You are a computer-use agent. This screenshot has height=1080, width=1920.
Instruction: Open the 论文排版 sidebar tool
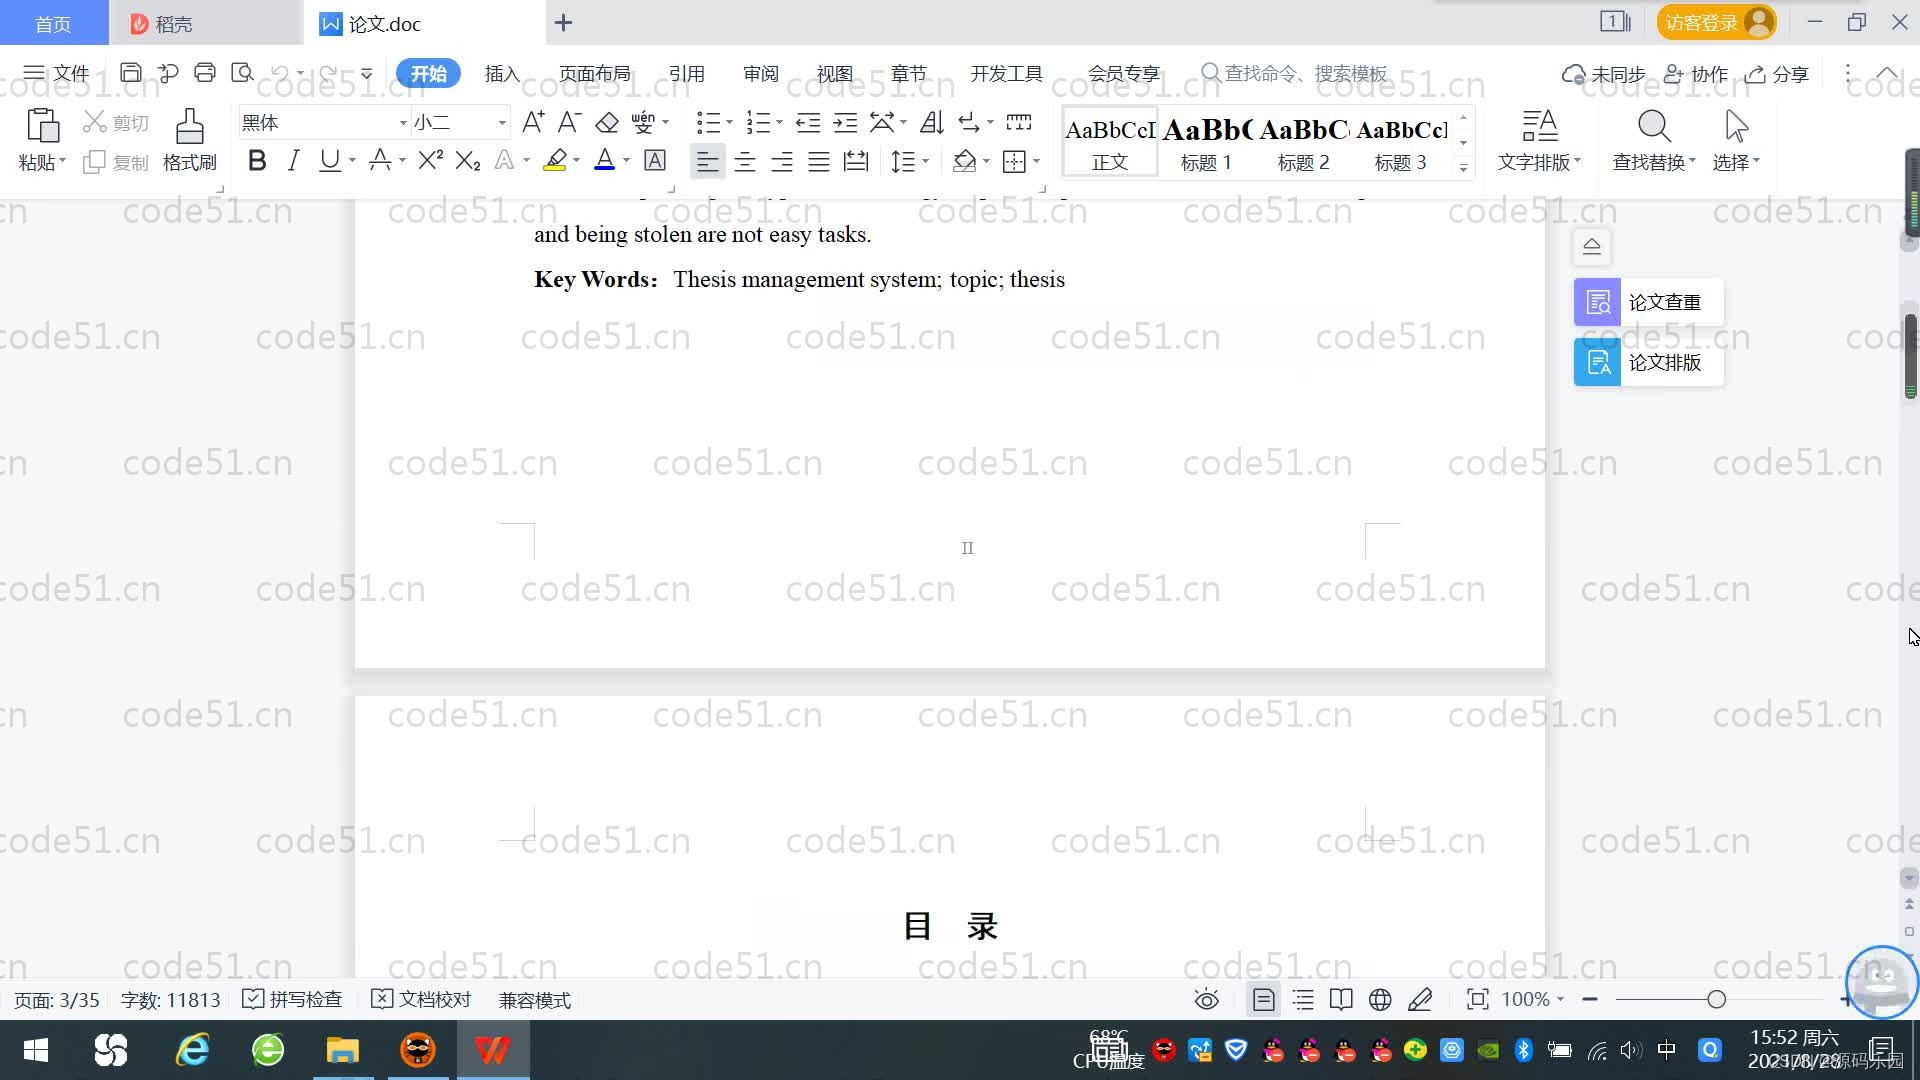pos(1645,362)
